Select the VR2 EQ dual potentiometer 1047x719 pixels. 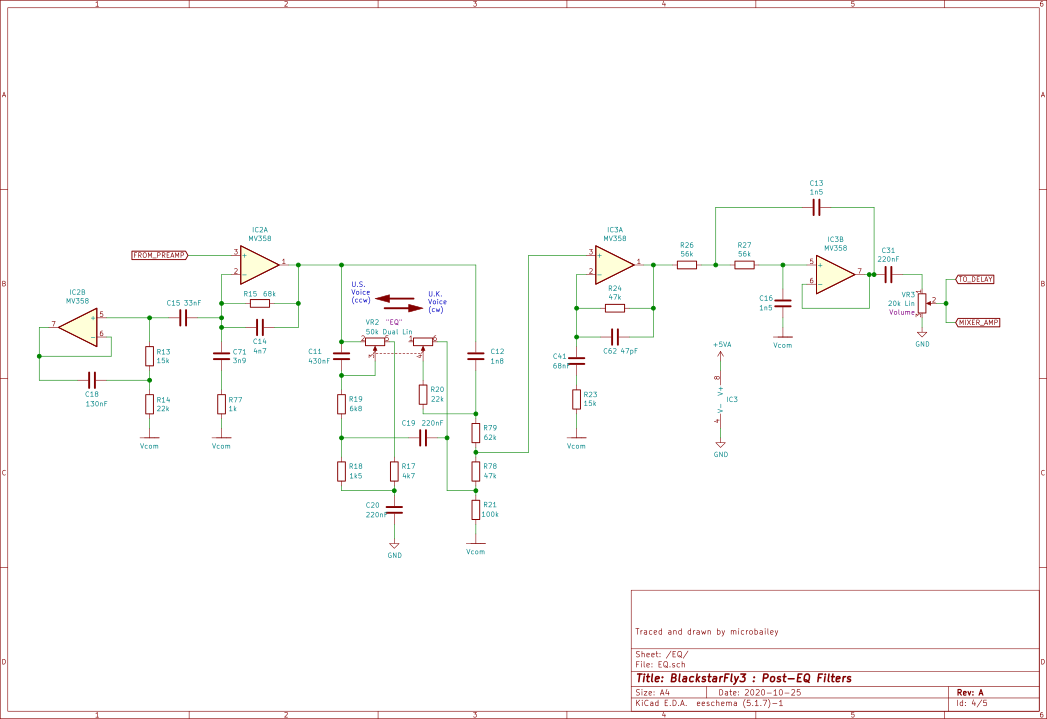point(376,341)
